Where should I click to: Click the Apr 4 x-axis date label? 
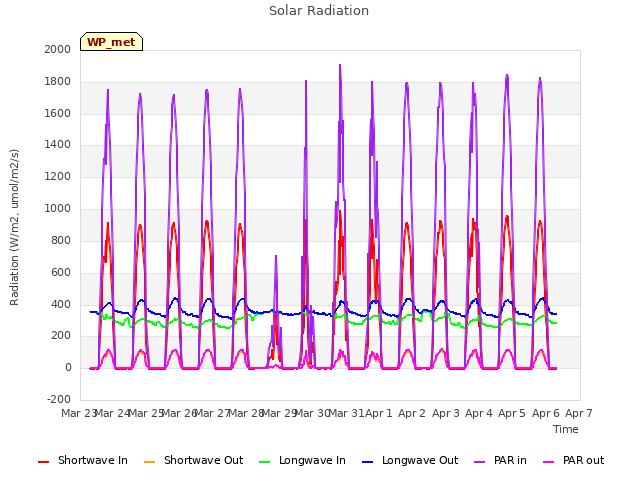[479, 413]
